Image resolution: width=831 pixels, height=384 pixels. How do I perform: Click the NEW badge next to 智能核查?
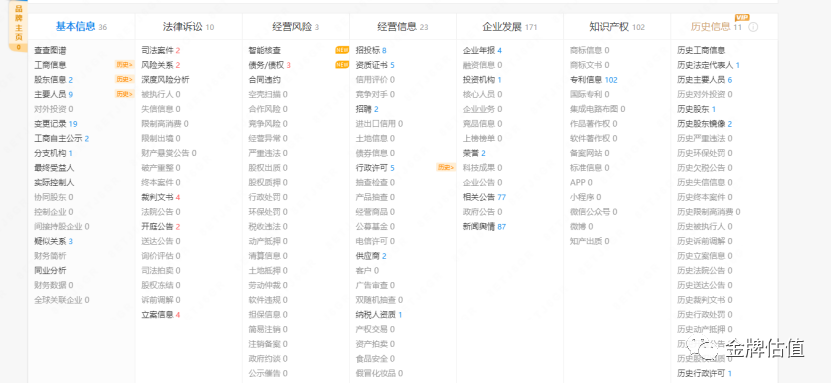pos(342,50)
